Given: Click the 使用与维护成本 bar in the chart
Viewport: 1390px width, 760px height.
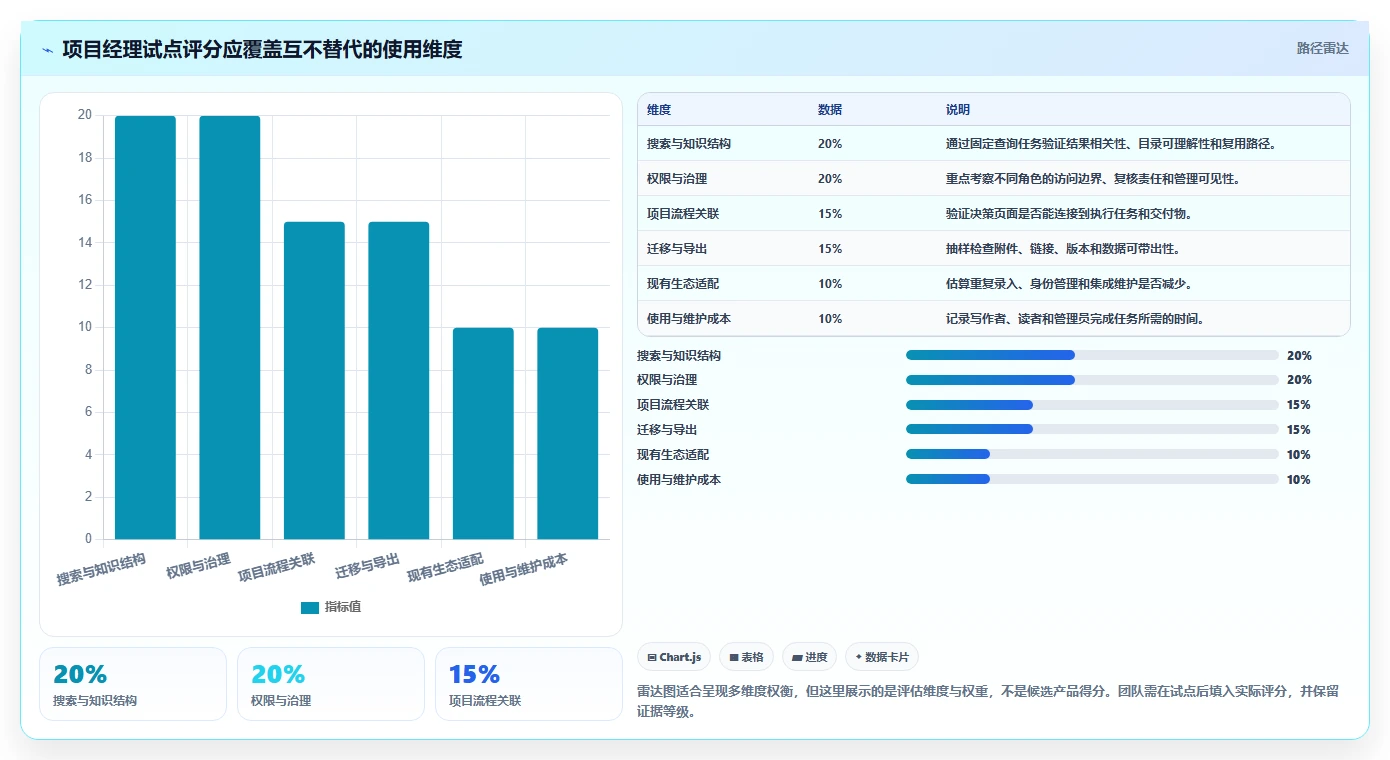Looking at the screenshot, I should 567,434.
